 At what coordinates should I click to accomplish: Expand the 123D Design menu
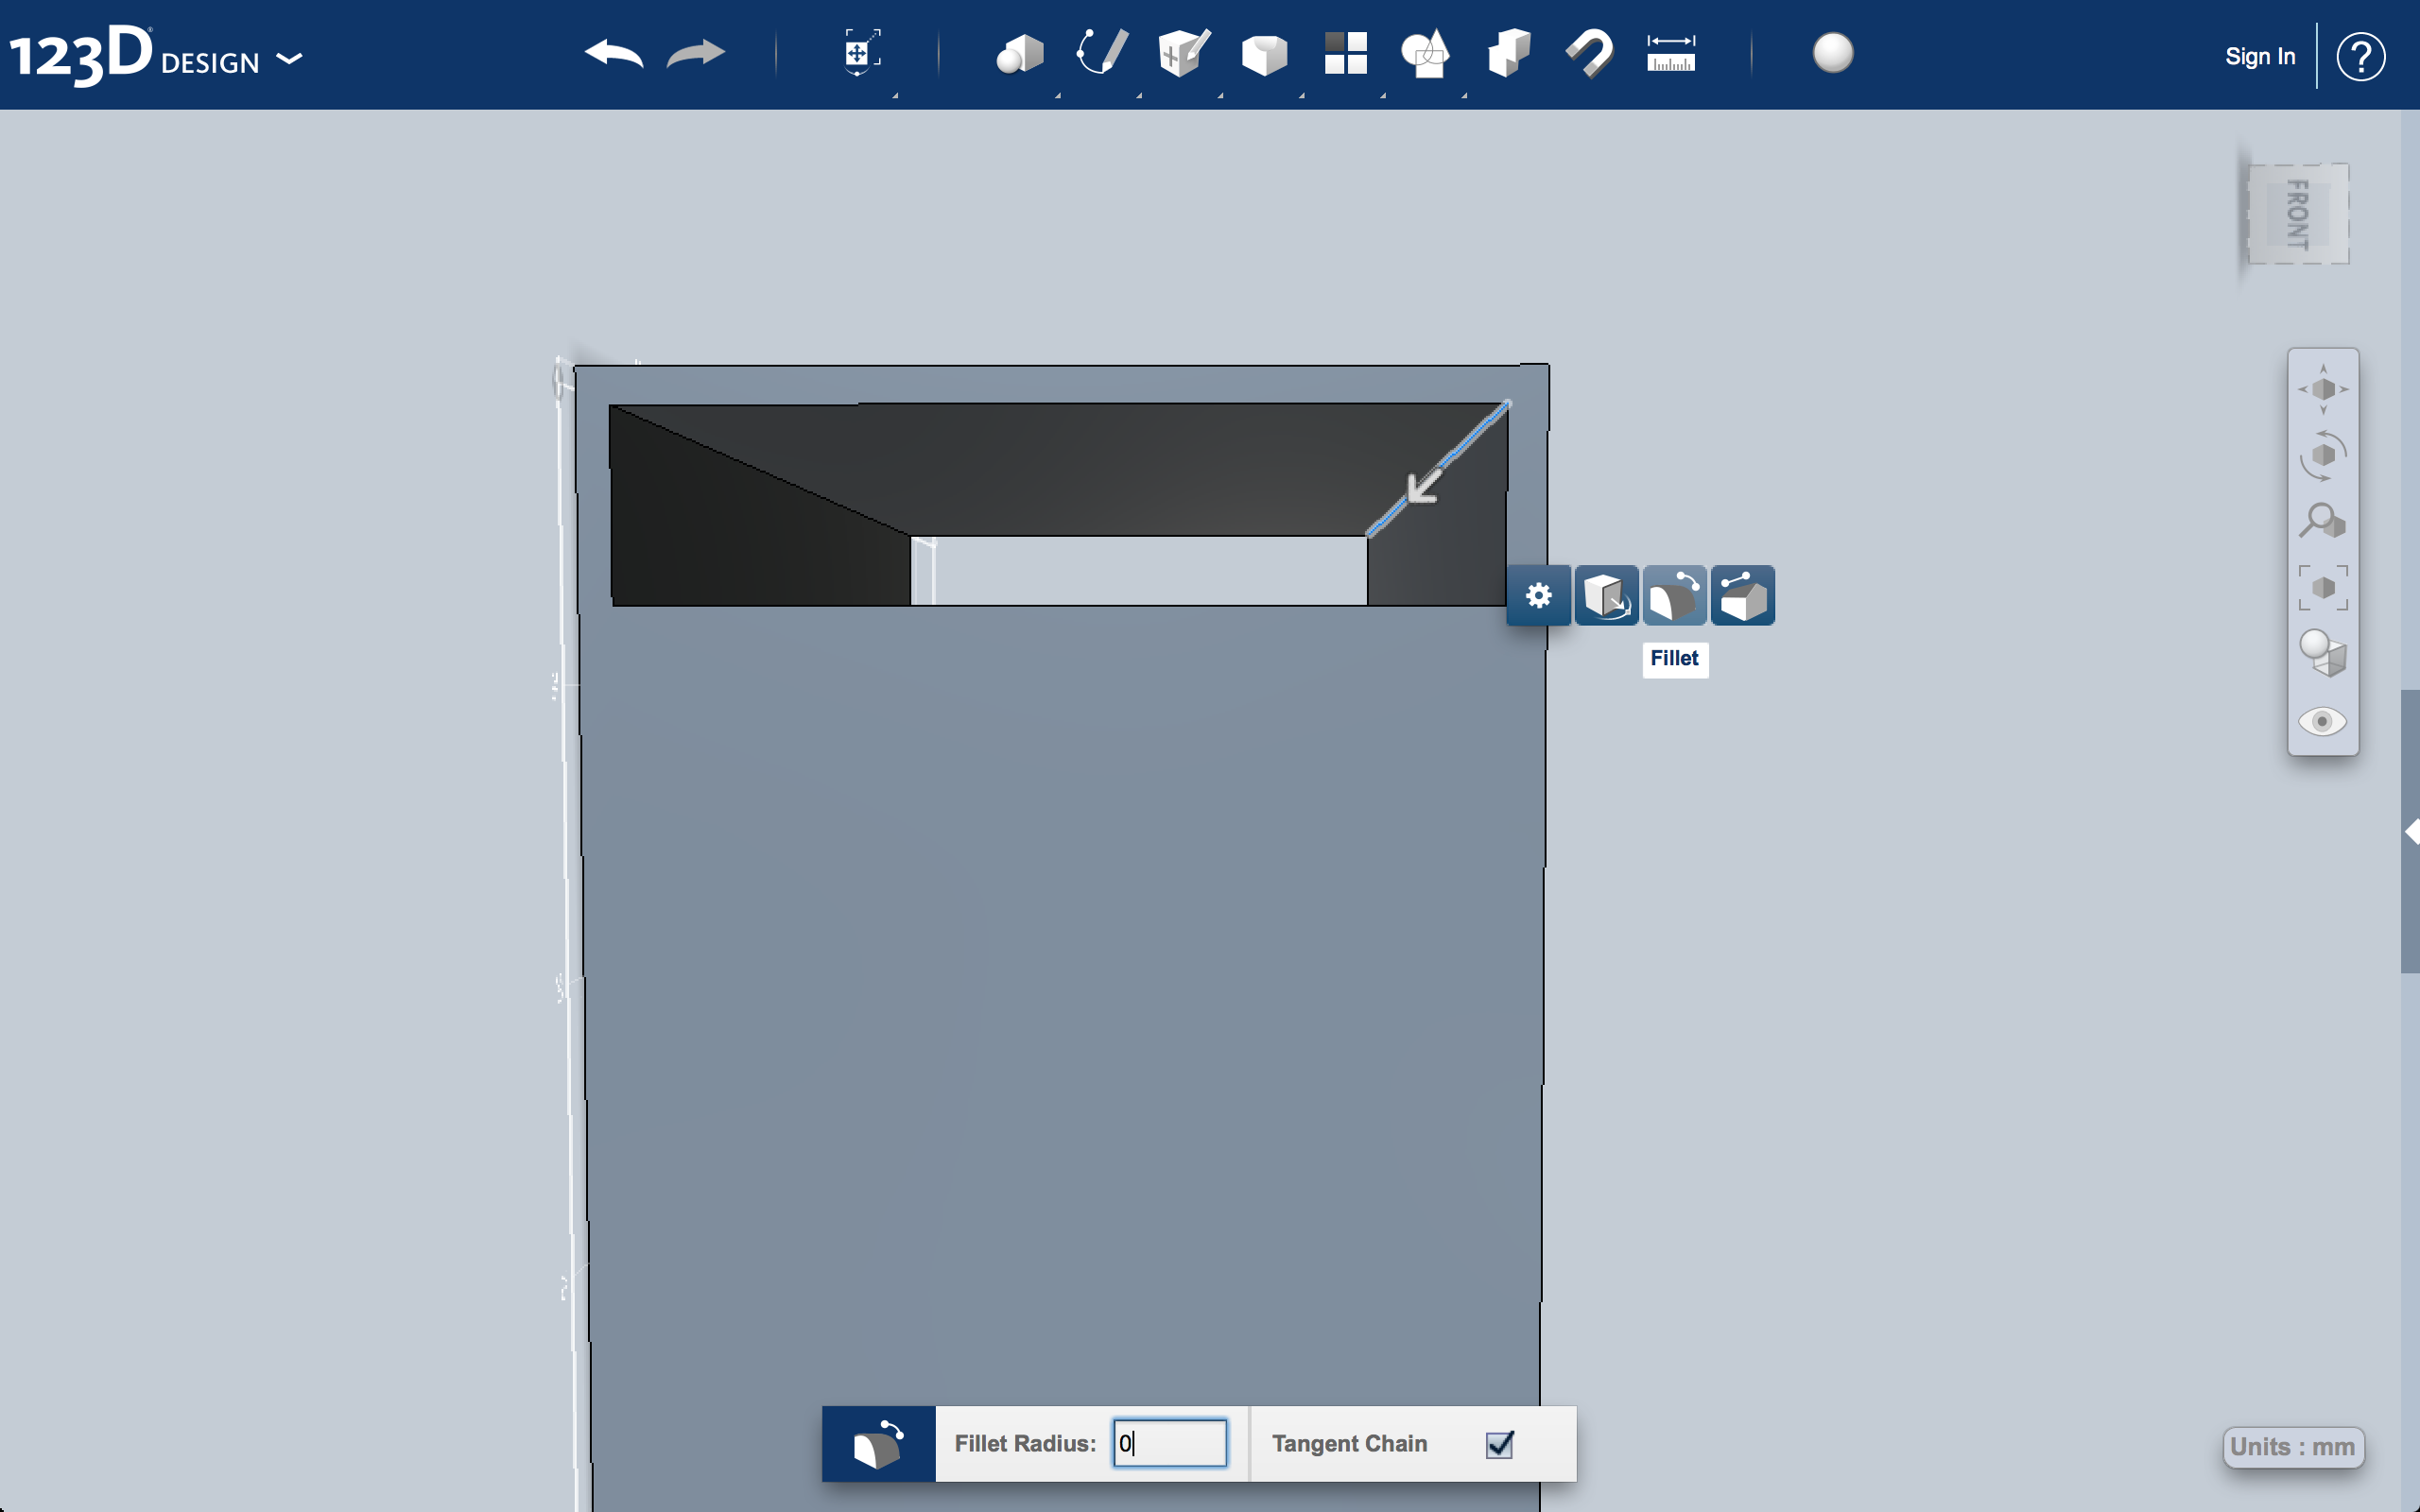pyautogui.click(x=291, y=60)
